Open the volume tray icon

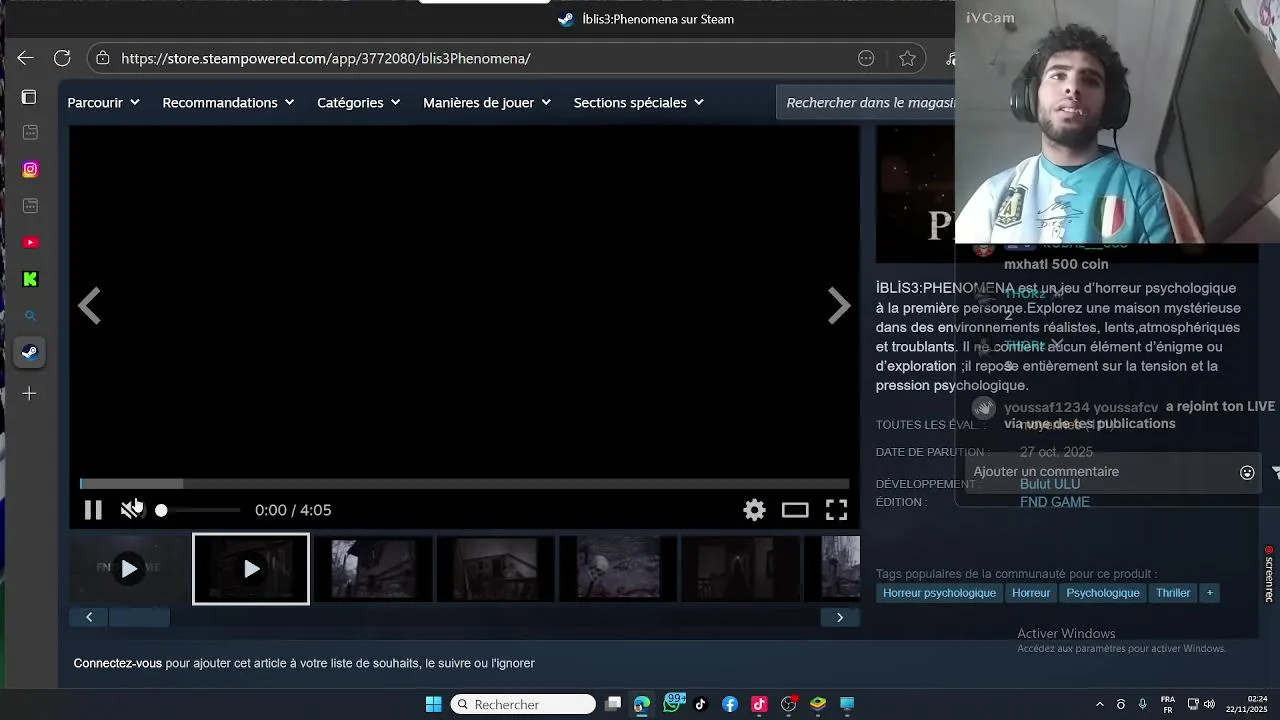click(1210, 704)
